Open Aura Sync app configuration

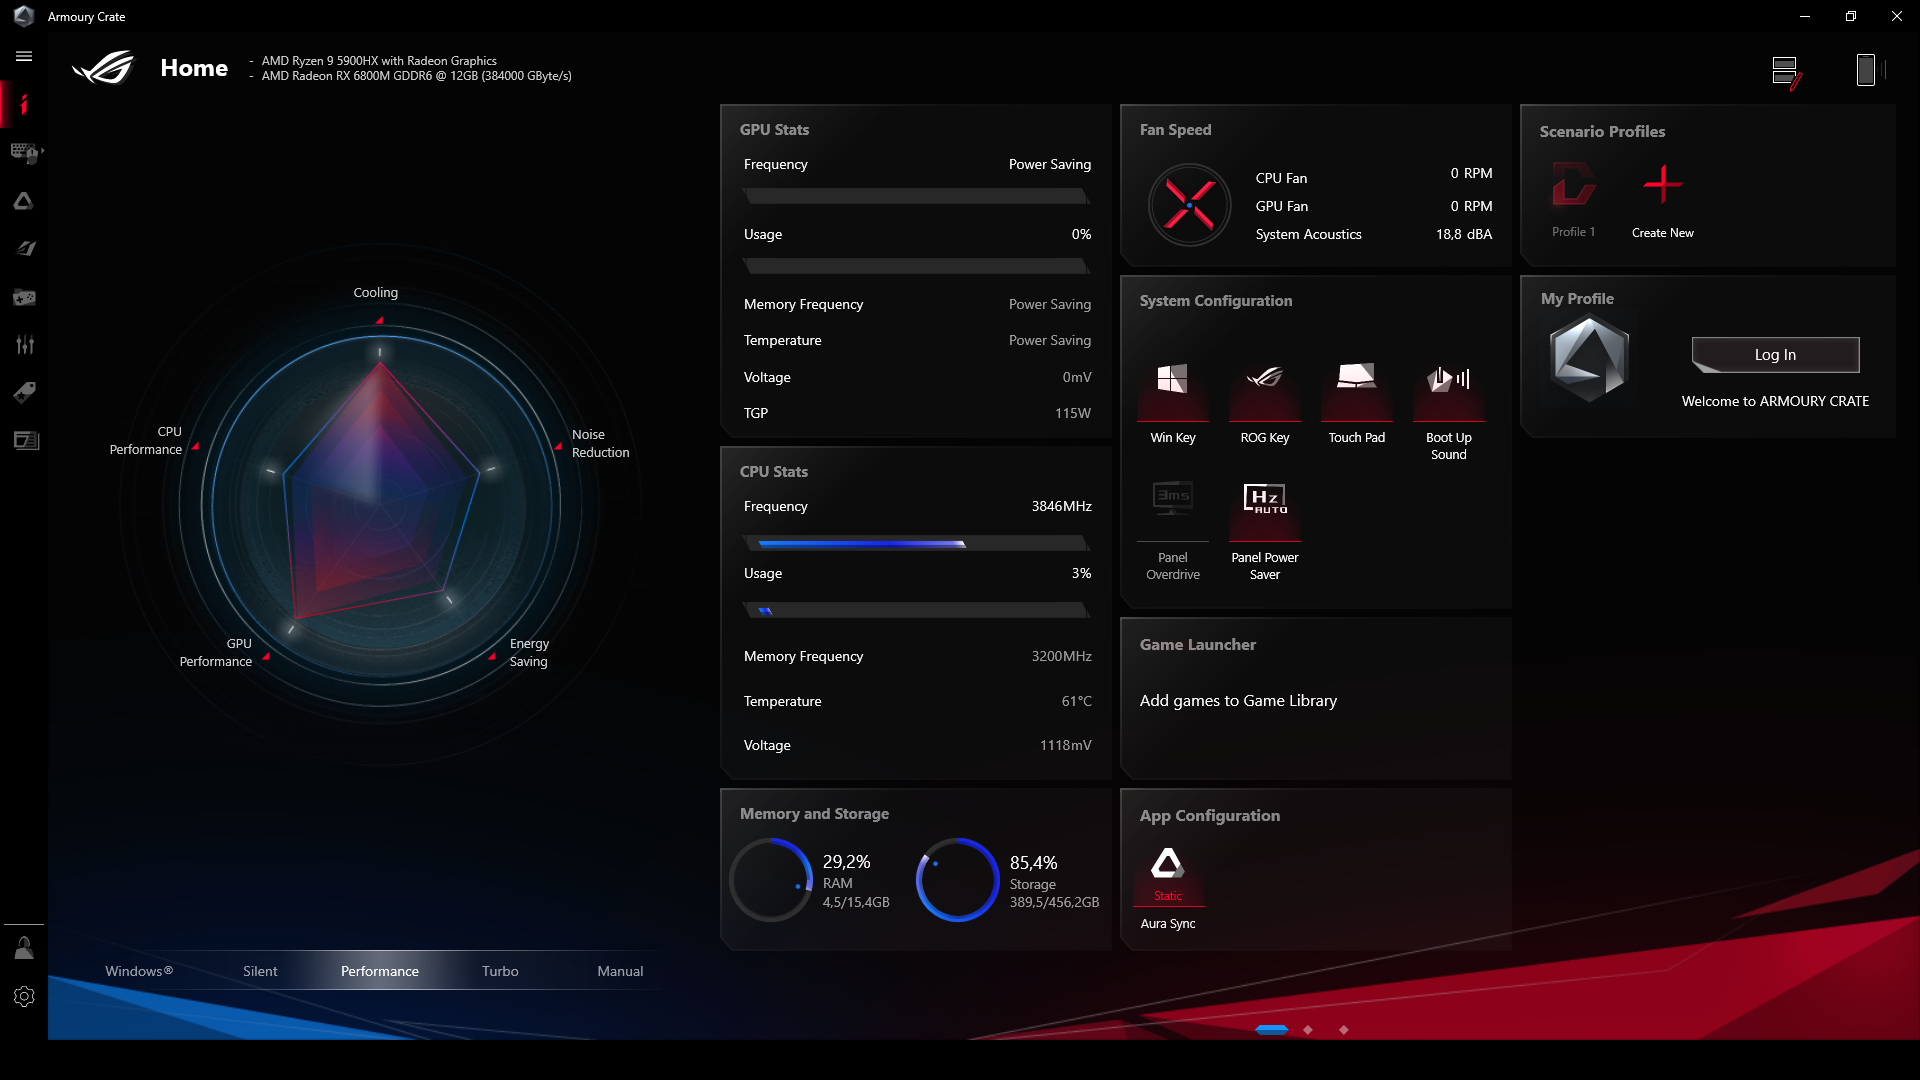pos(1167,865)
